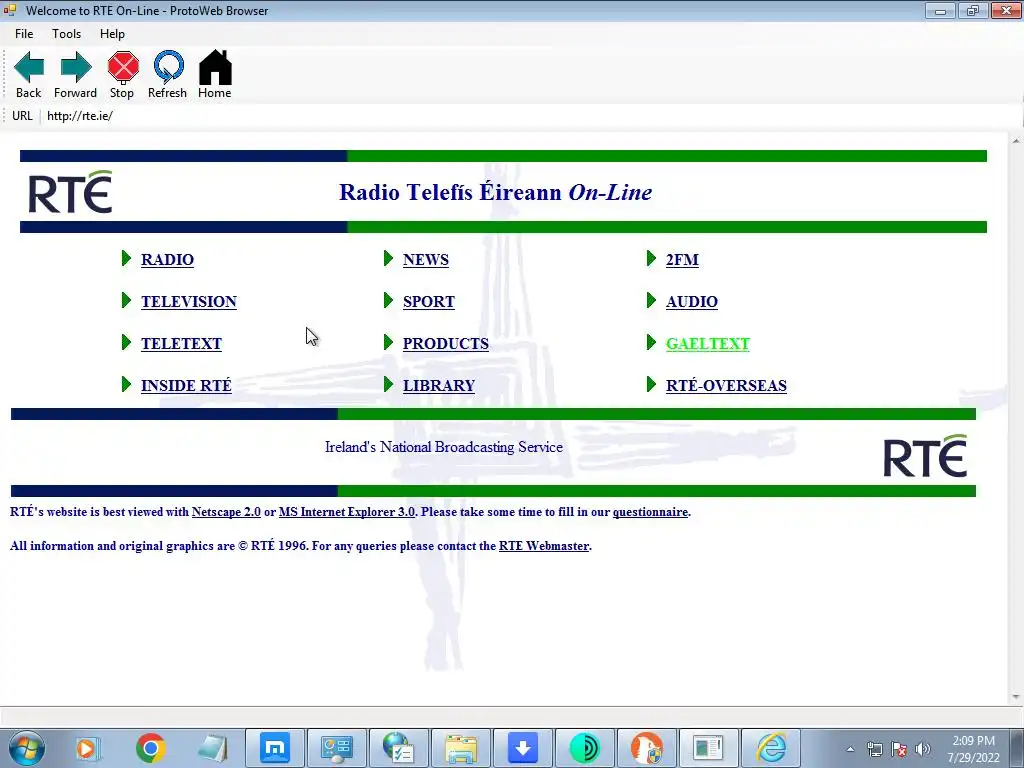
Task: Open the TELETEXT link
Action: point(182,344)
